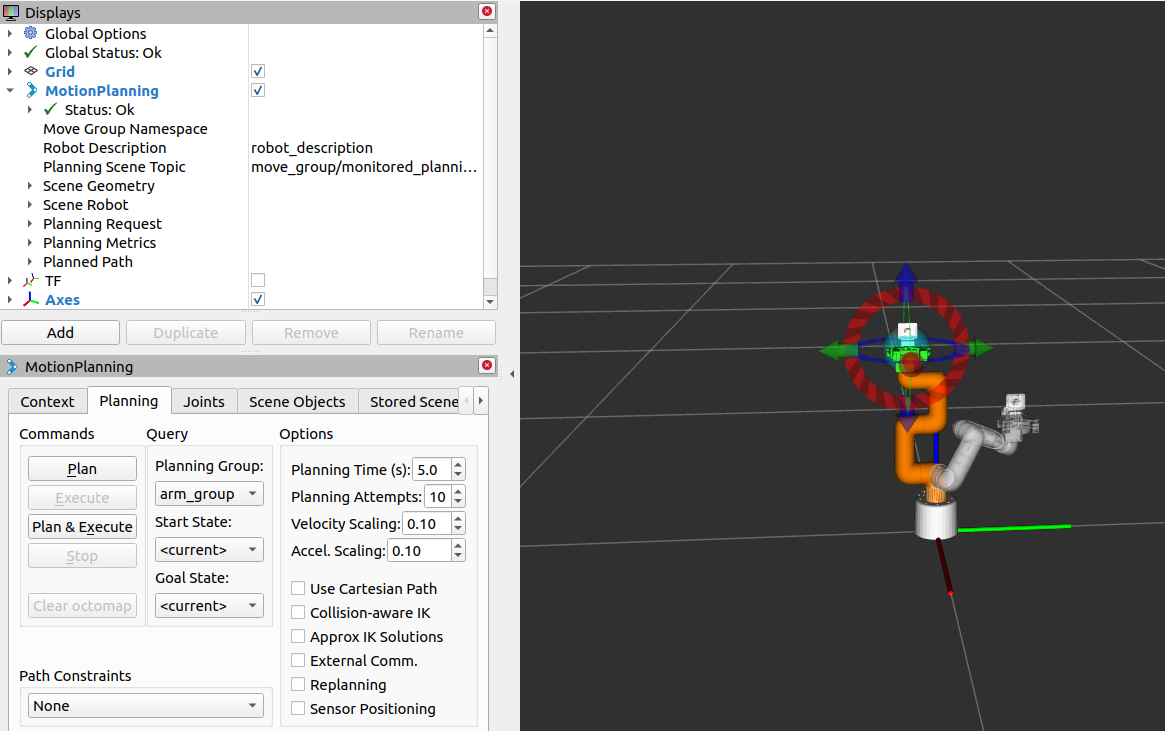
Task: Click the Planning Time value field
Action: (432, 470)
